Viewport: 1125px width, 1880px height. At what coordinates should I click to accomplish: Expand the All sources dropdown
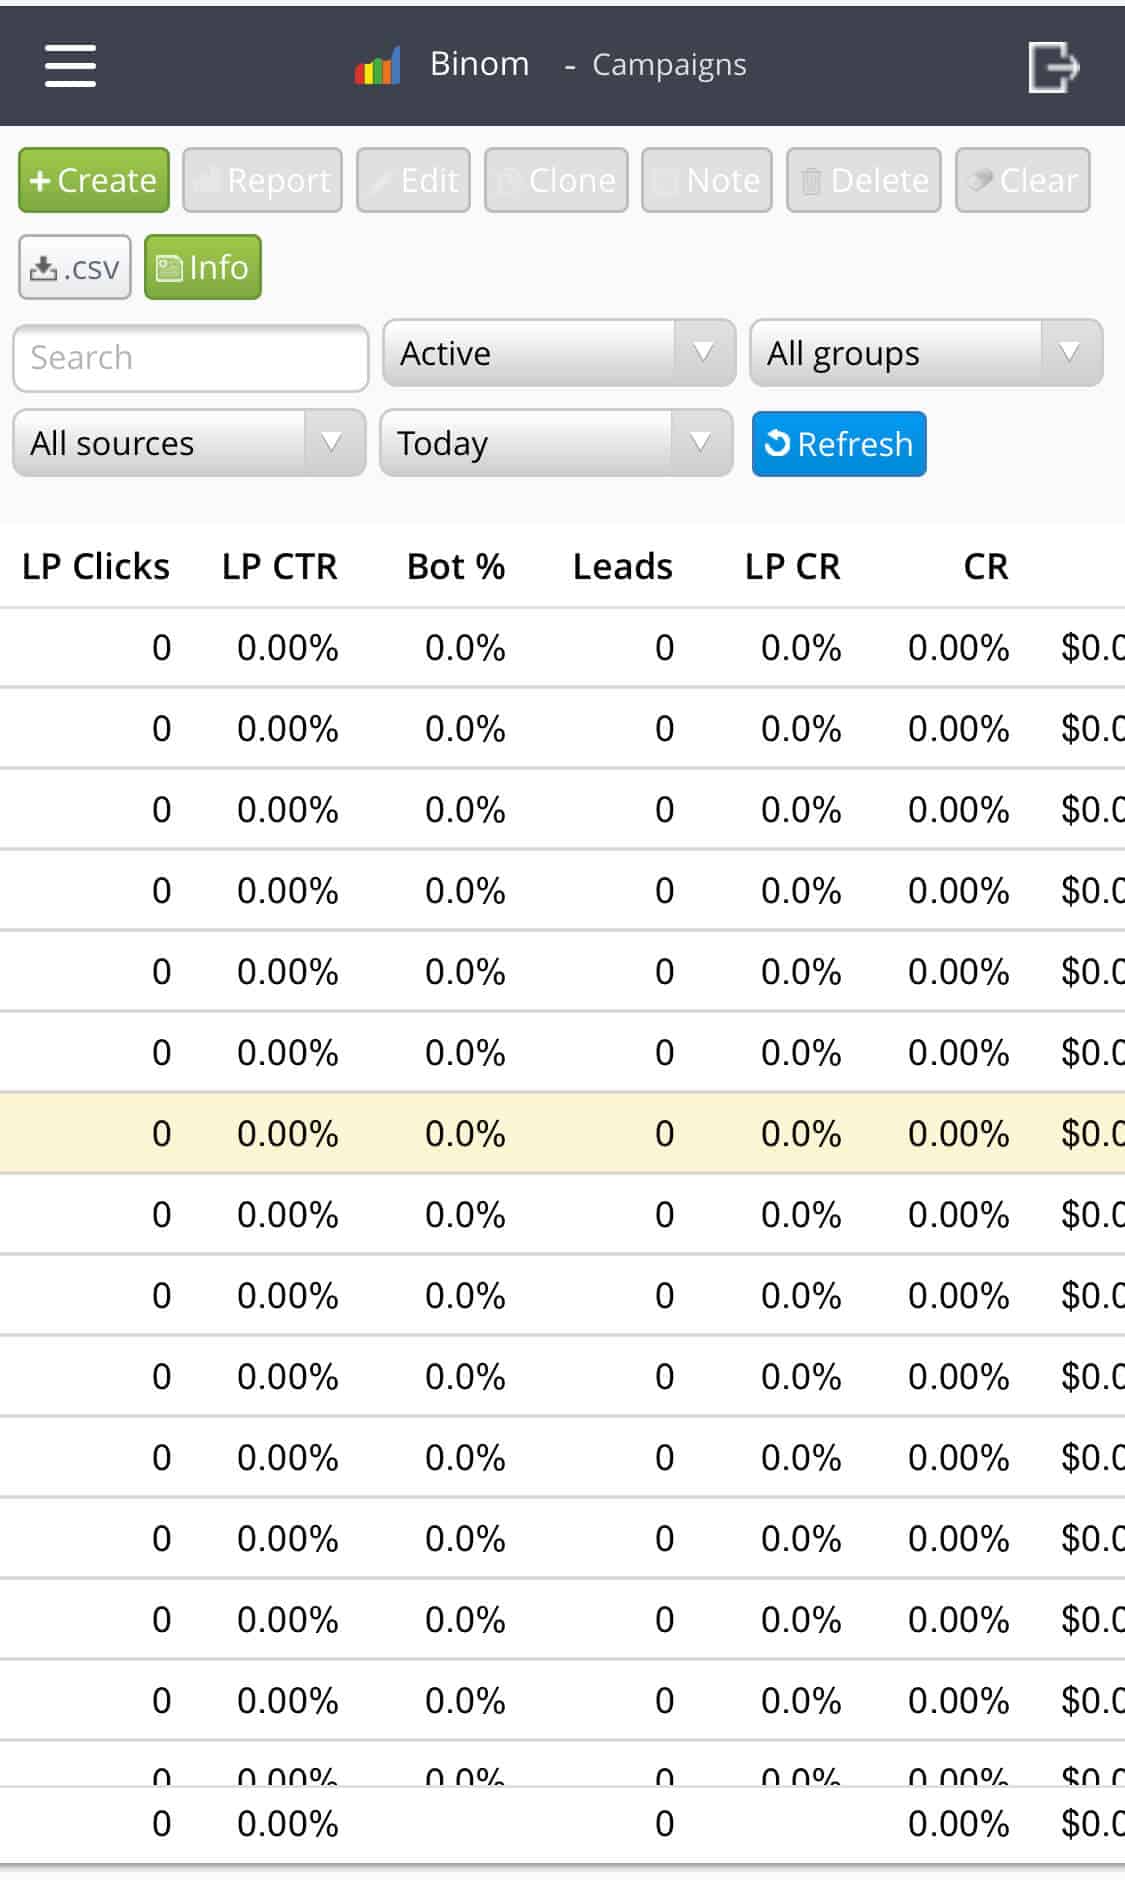(189, 444)
